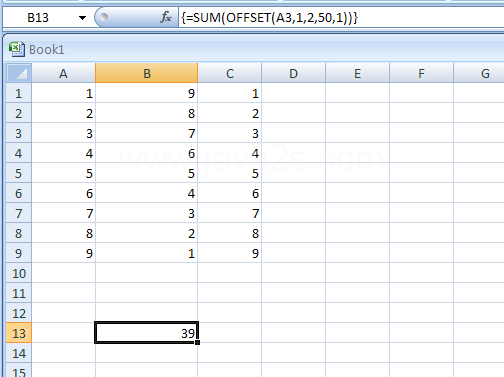Screen dimensions: 504x377
Task: Click cell B7 containing 3
Action: point(147,213)
